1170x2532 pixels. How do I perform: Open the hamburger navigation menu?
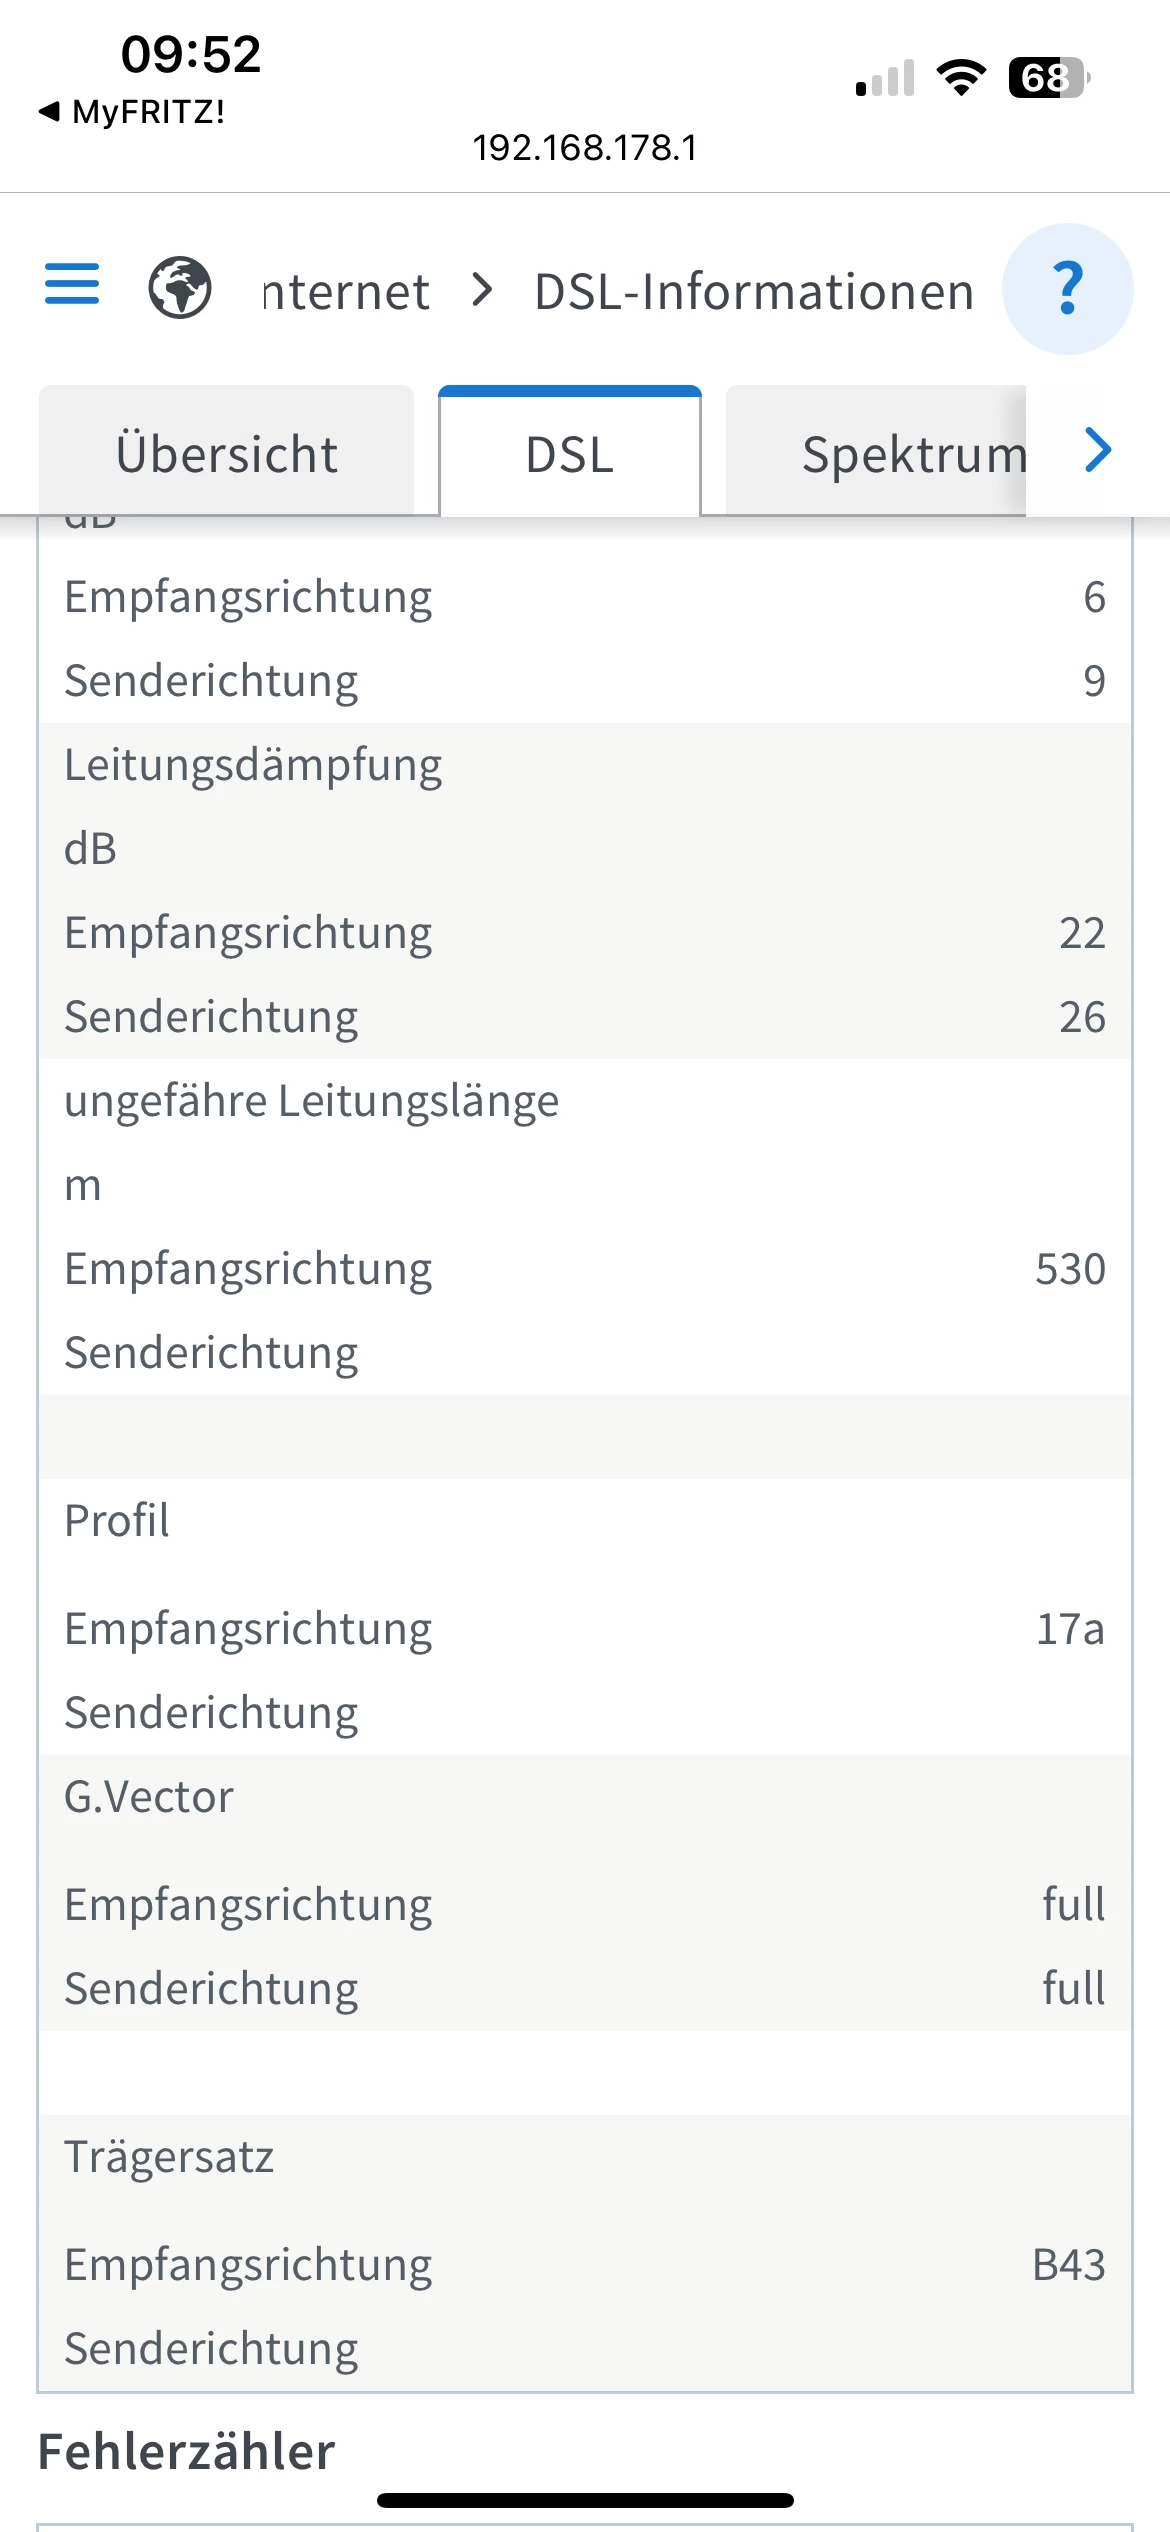[72, 284]
